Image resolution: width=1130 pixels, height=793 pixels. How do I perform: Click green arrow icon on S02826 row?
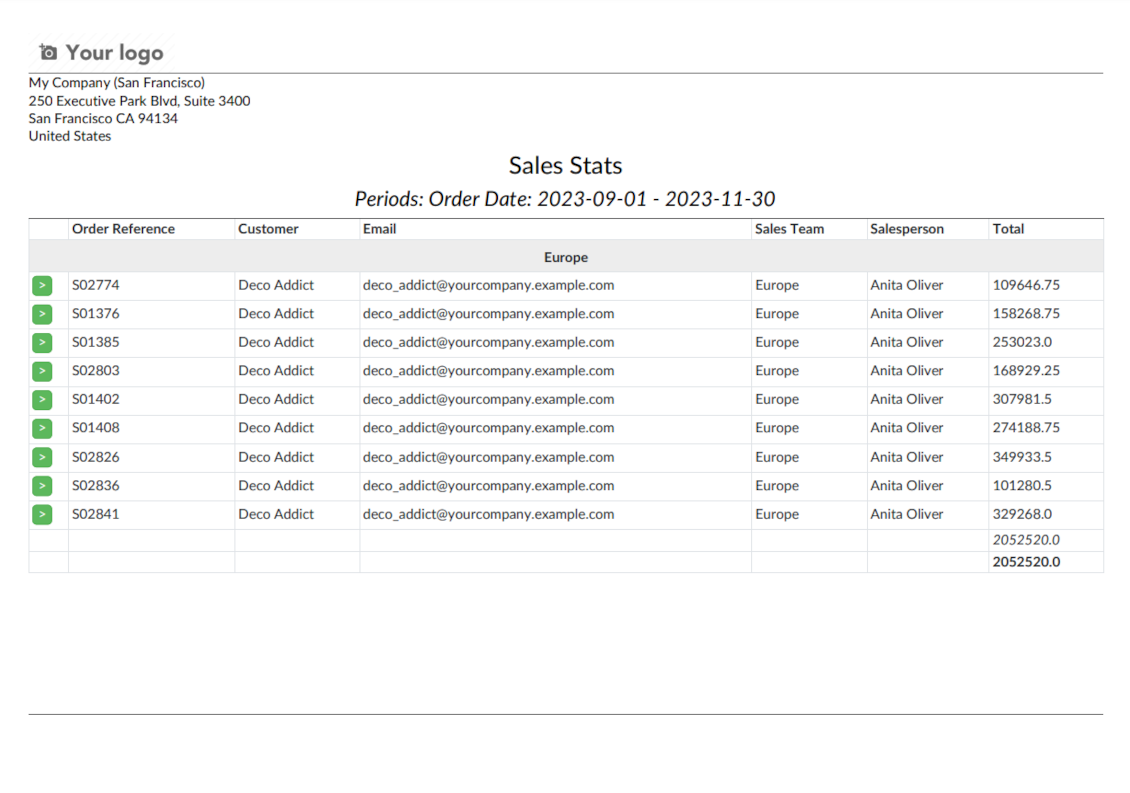pyautogui.click(x=42, y=457)
